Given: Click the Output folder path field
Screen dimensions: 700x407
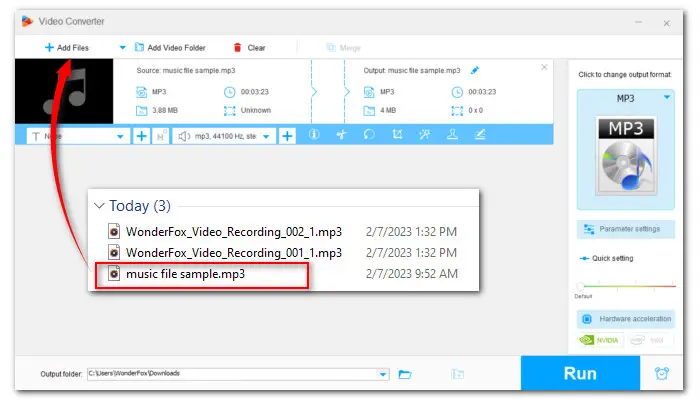Looking at the screenshot, I should coord(233,374).
